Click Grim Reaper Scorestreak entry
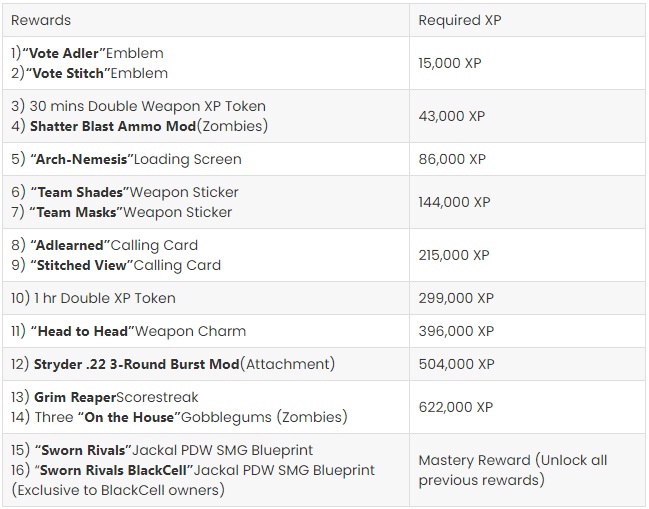Screen dimensions: 649x509 (105, 397)
